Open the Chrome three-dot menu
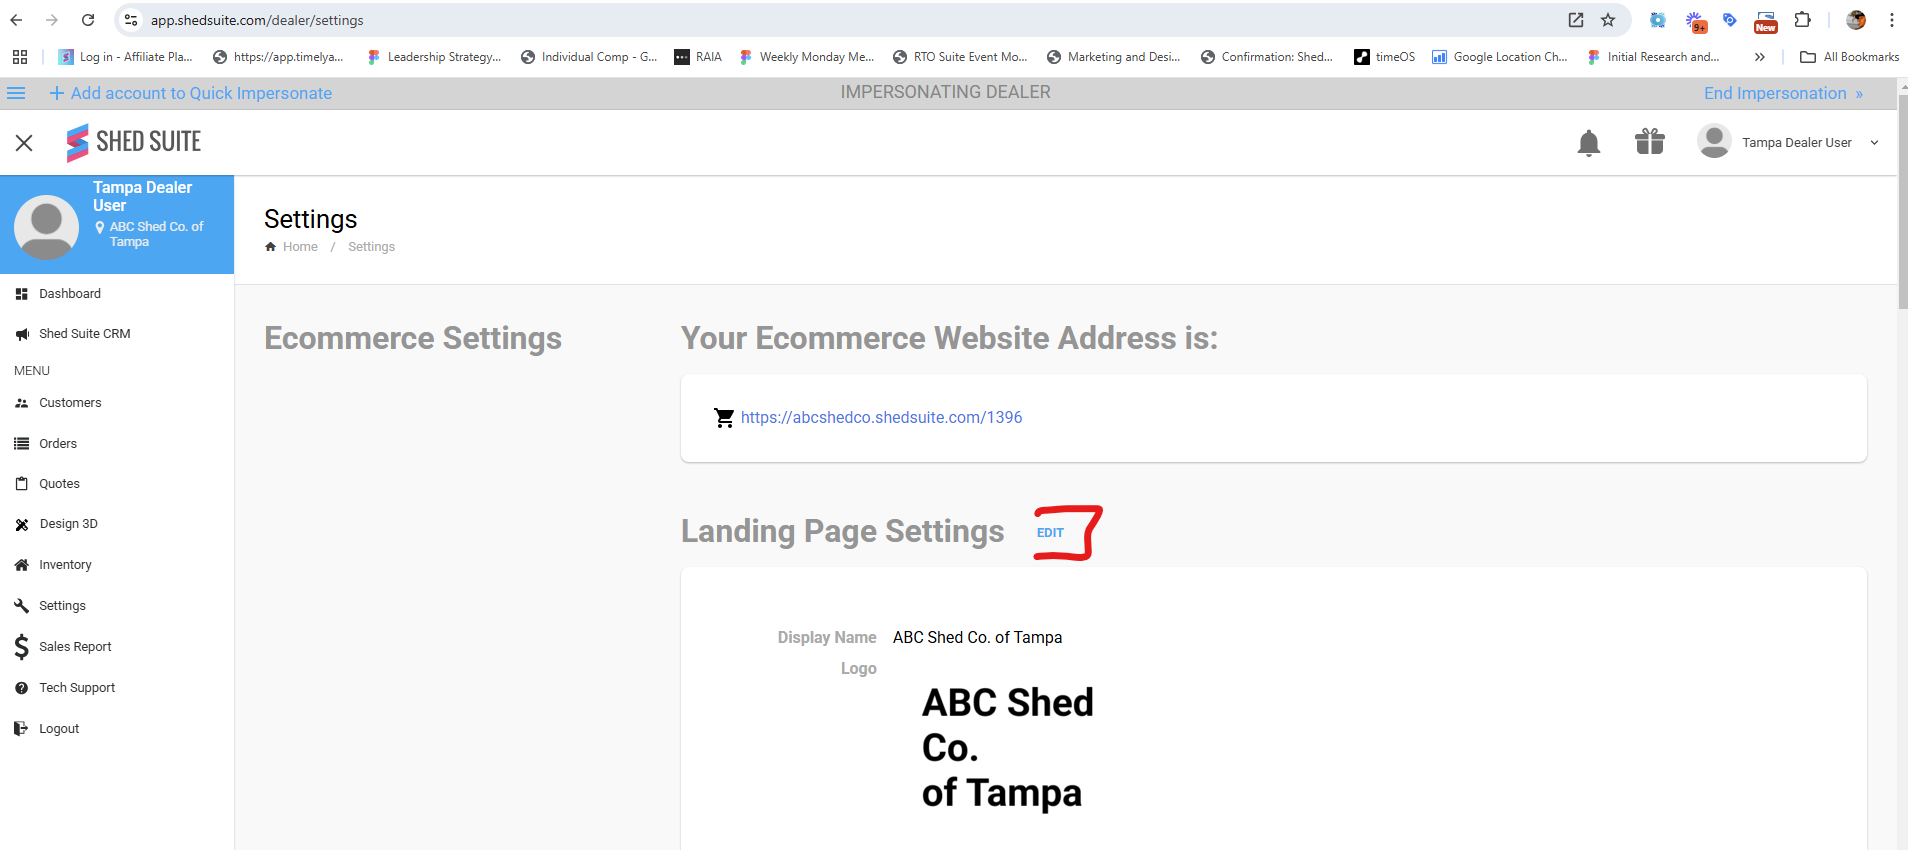This screenshot has width=1908, height=850. pyautogui.click(x=1892, y=20)
